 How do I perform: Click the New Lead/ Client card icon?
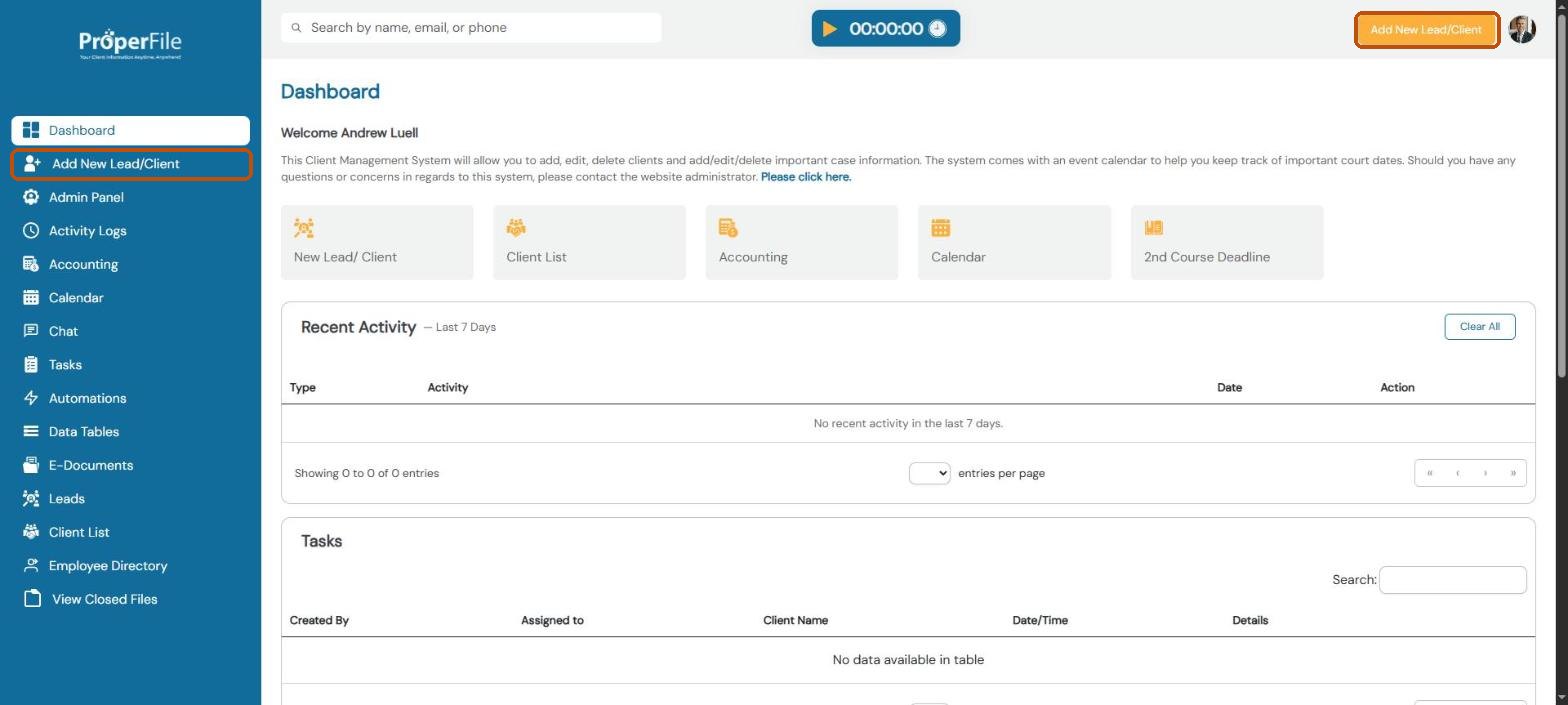coord(304,228)
